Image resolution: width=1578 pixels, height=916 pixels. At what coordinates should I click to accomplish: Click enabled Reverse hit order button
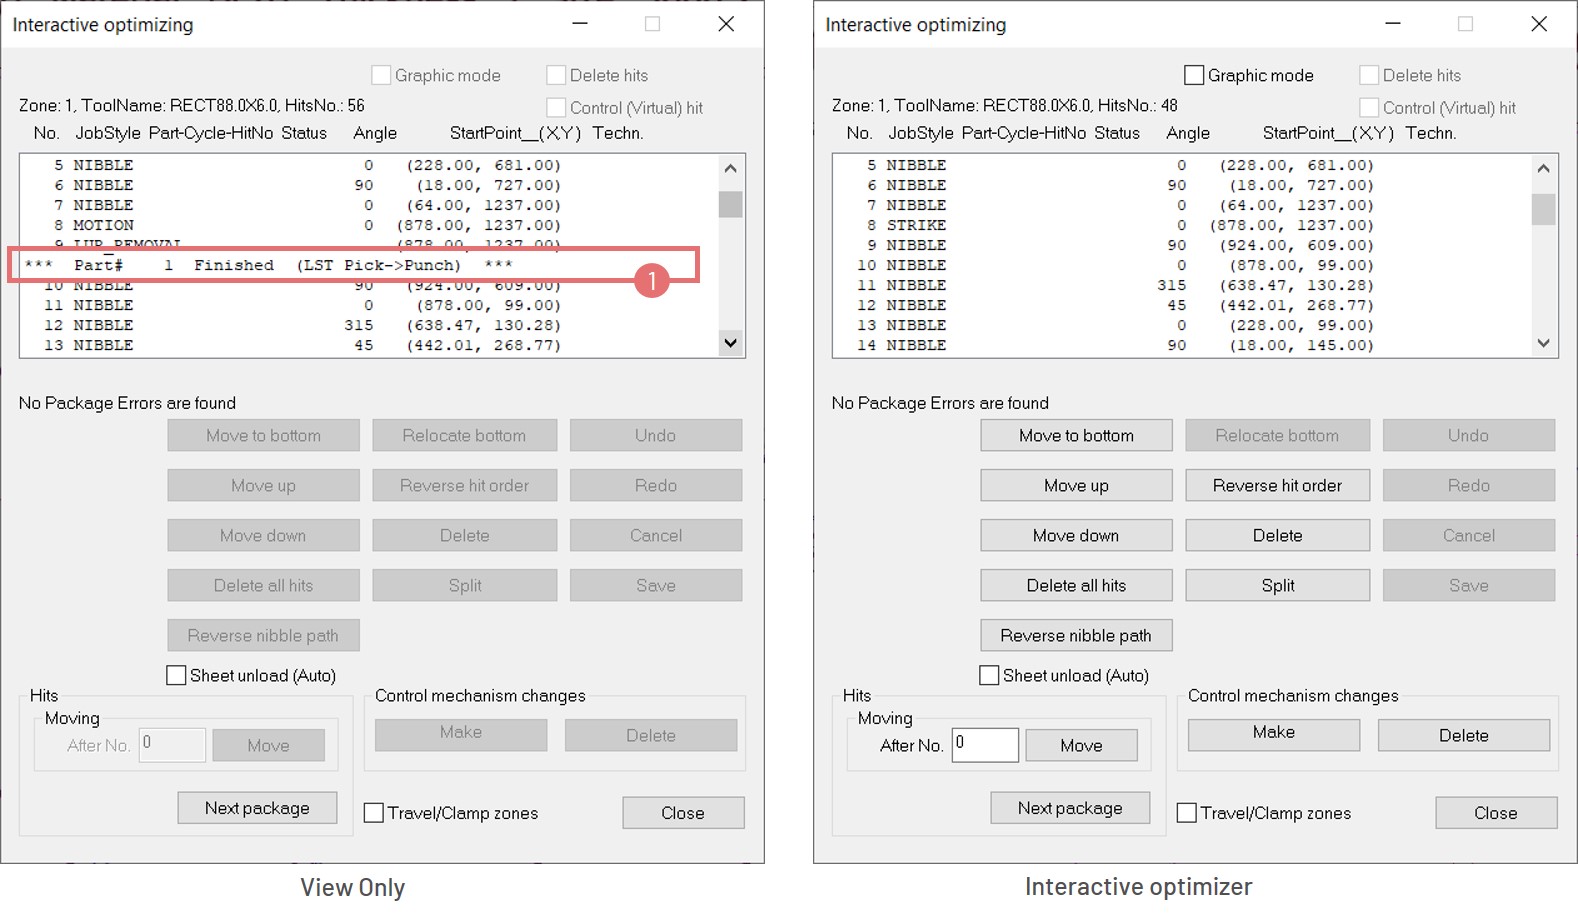(x=1277, y=485)
